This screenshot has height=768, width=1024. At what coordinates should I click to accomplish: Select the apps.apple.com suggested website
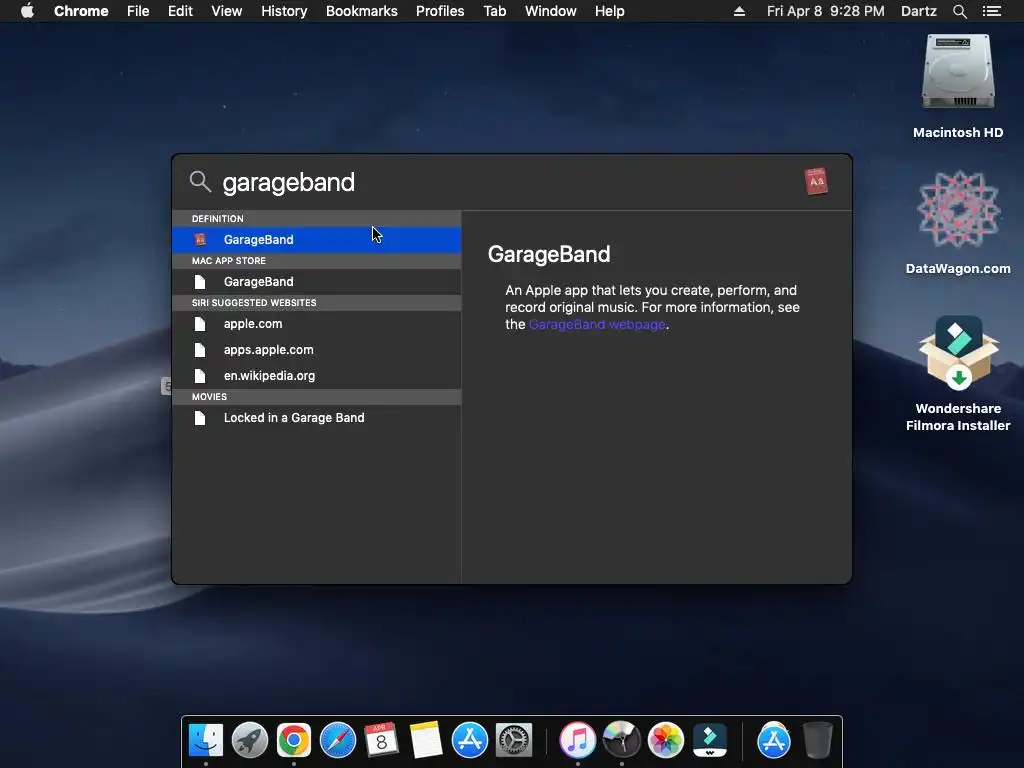(x=317, y=350)
